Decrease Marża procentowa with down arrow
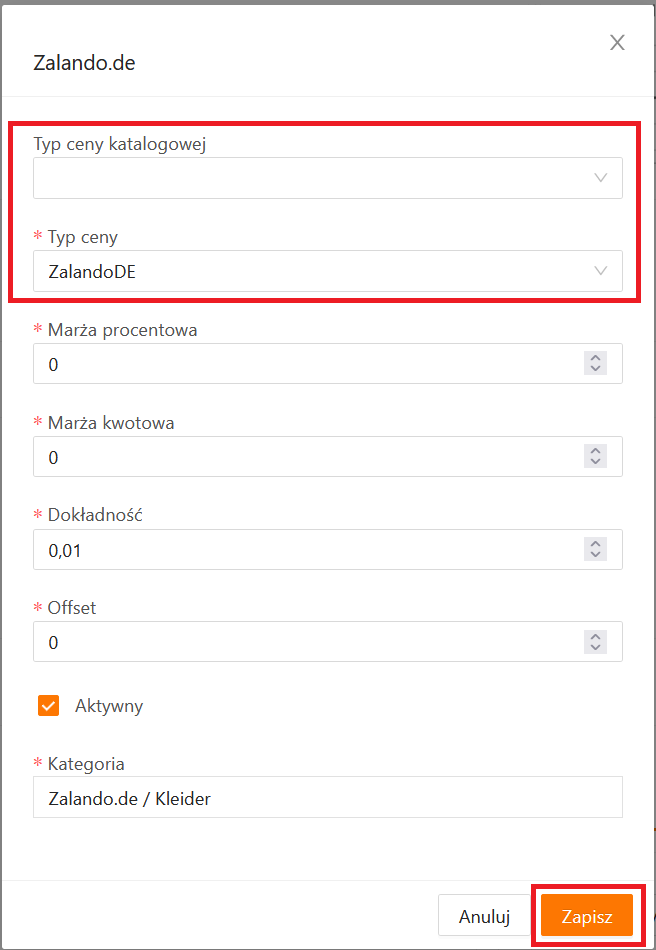Screen dimensions: 656x950 click(596, 369)
